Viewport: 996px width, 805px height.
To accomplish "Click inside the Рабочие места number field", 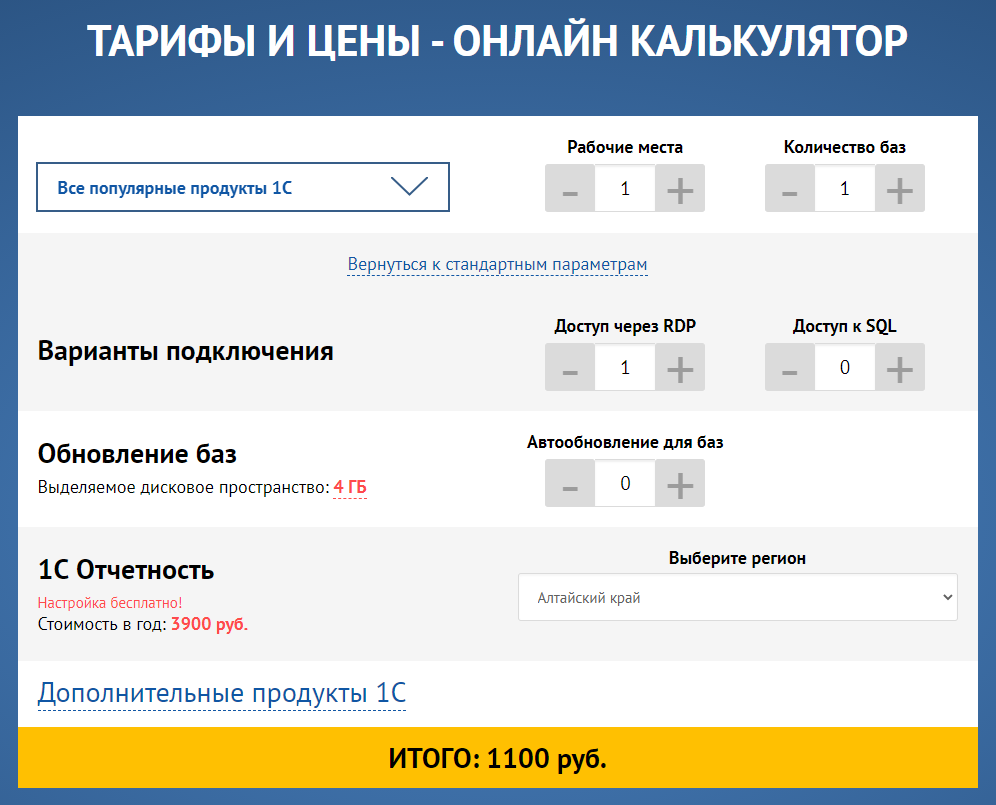I will tap(624, 188).
